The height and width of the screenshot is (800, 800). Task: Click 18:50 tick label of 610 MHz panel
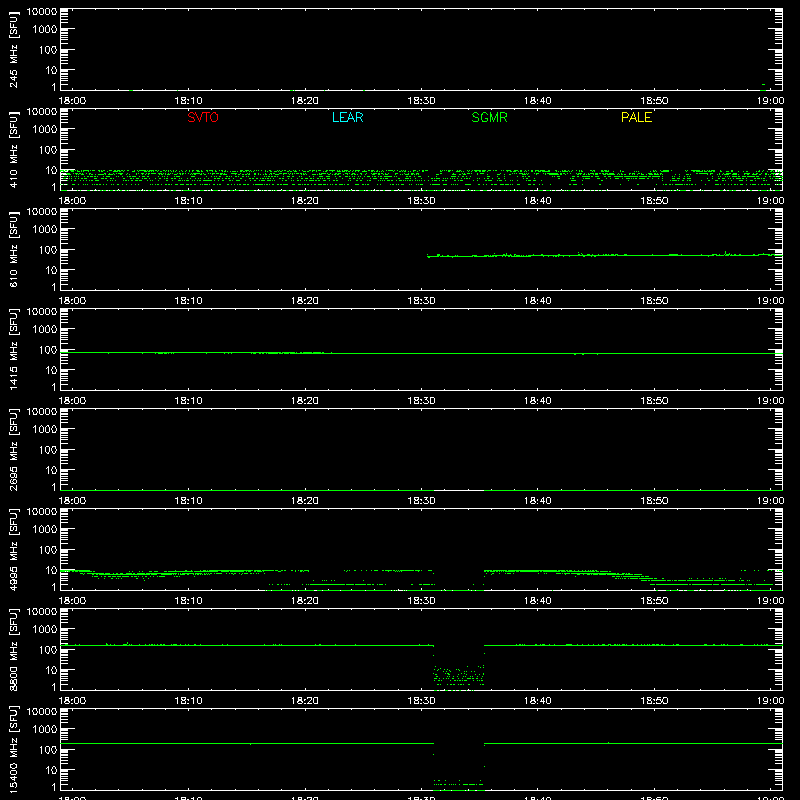point(654,301)
